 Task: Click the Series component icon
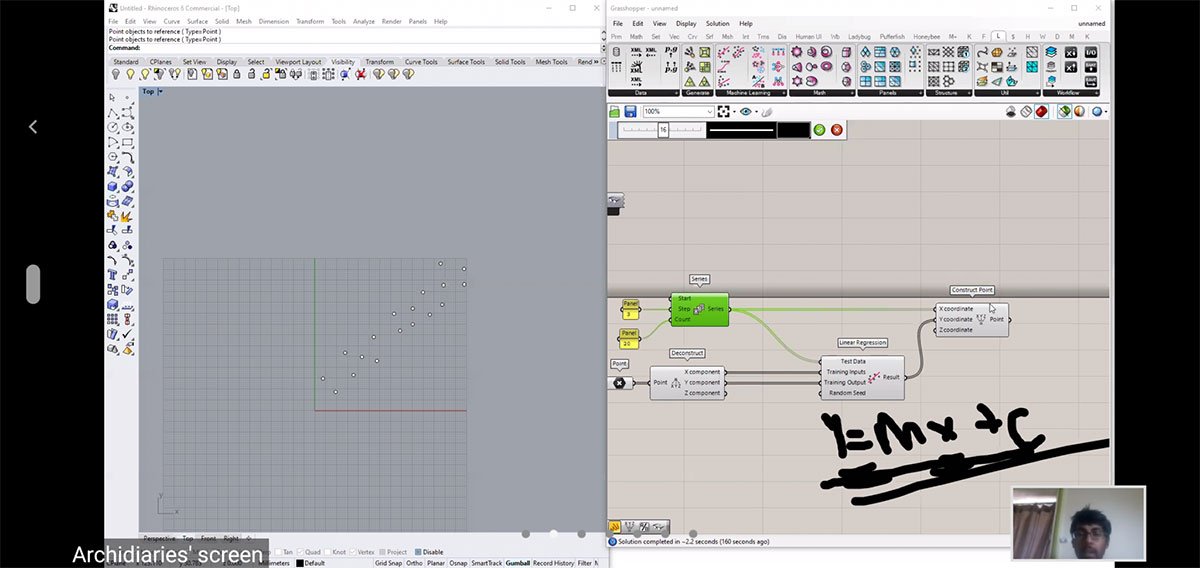click(x=698, y=309)
